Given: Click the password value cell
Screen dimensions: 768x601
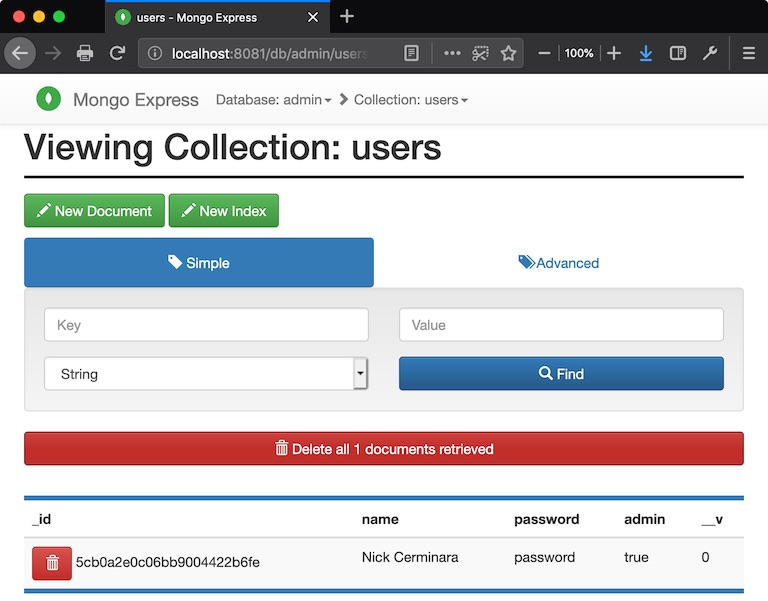Looking at the screenshot, I should coord(544,557).
